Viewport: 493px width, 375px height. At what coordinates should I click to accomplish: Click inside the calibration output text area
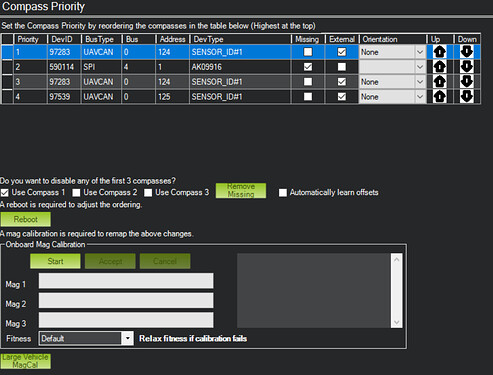click(314, 290)
